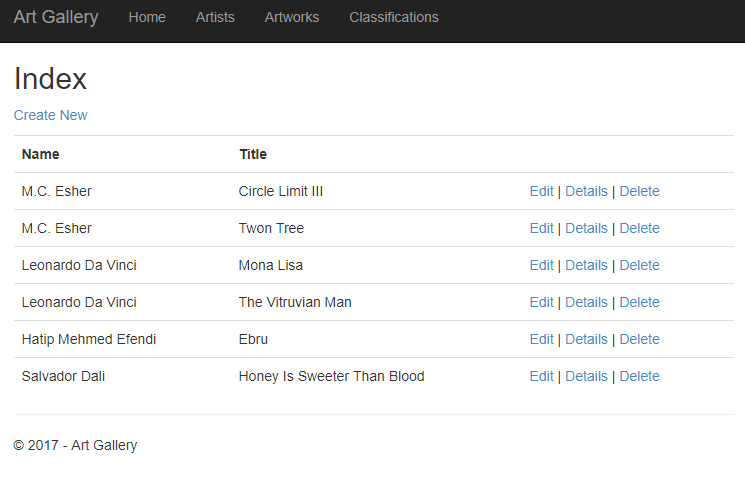The width and height of the screenshot is (745, 488).
Task: Edit the Circle Limit III artwork
Action: pos(542,191)
